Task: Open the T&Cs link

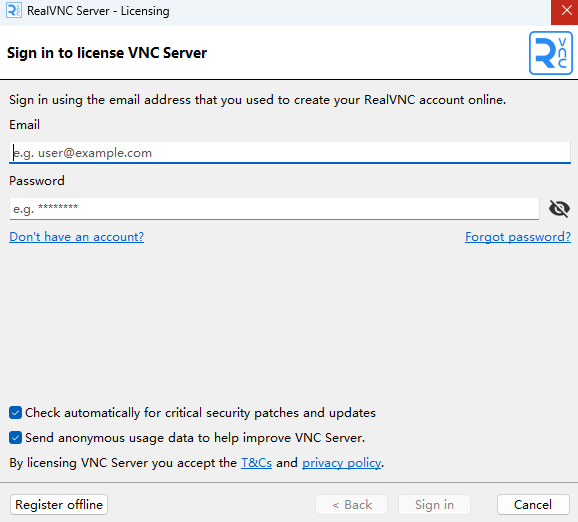Action: point(256,463)
